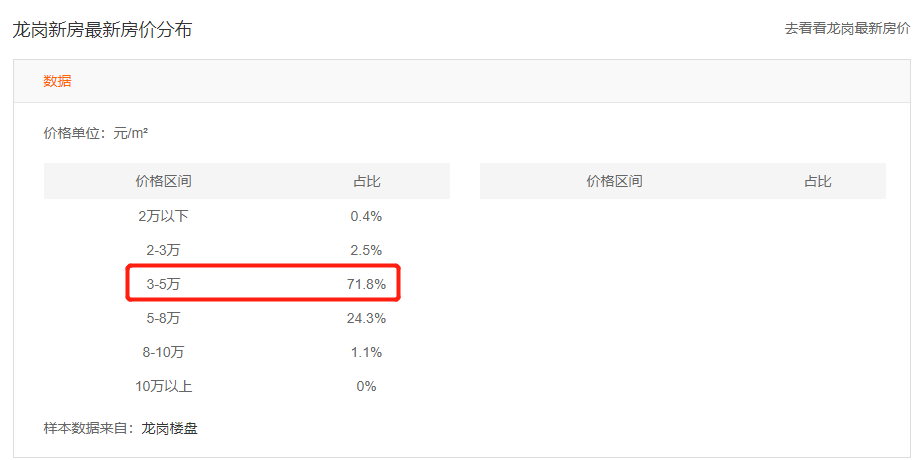Screen dimensions: 916x460
Task: Click the right 占比 column header
Action: (817, 181)
